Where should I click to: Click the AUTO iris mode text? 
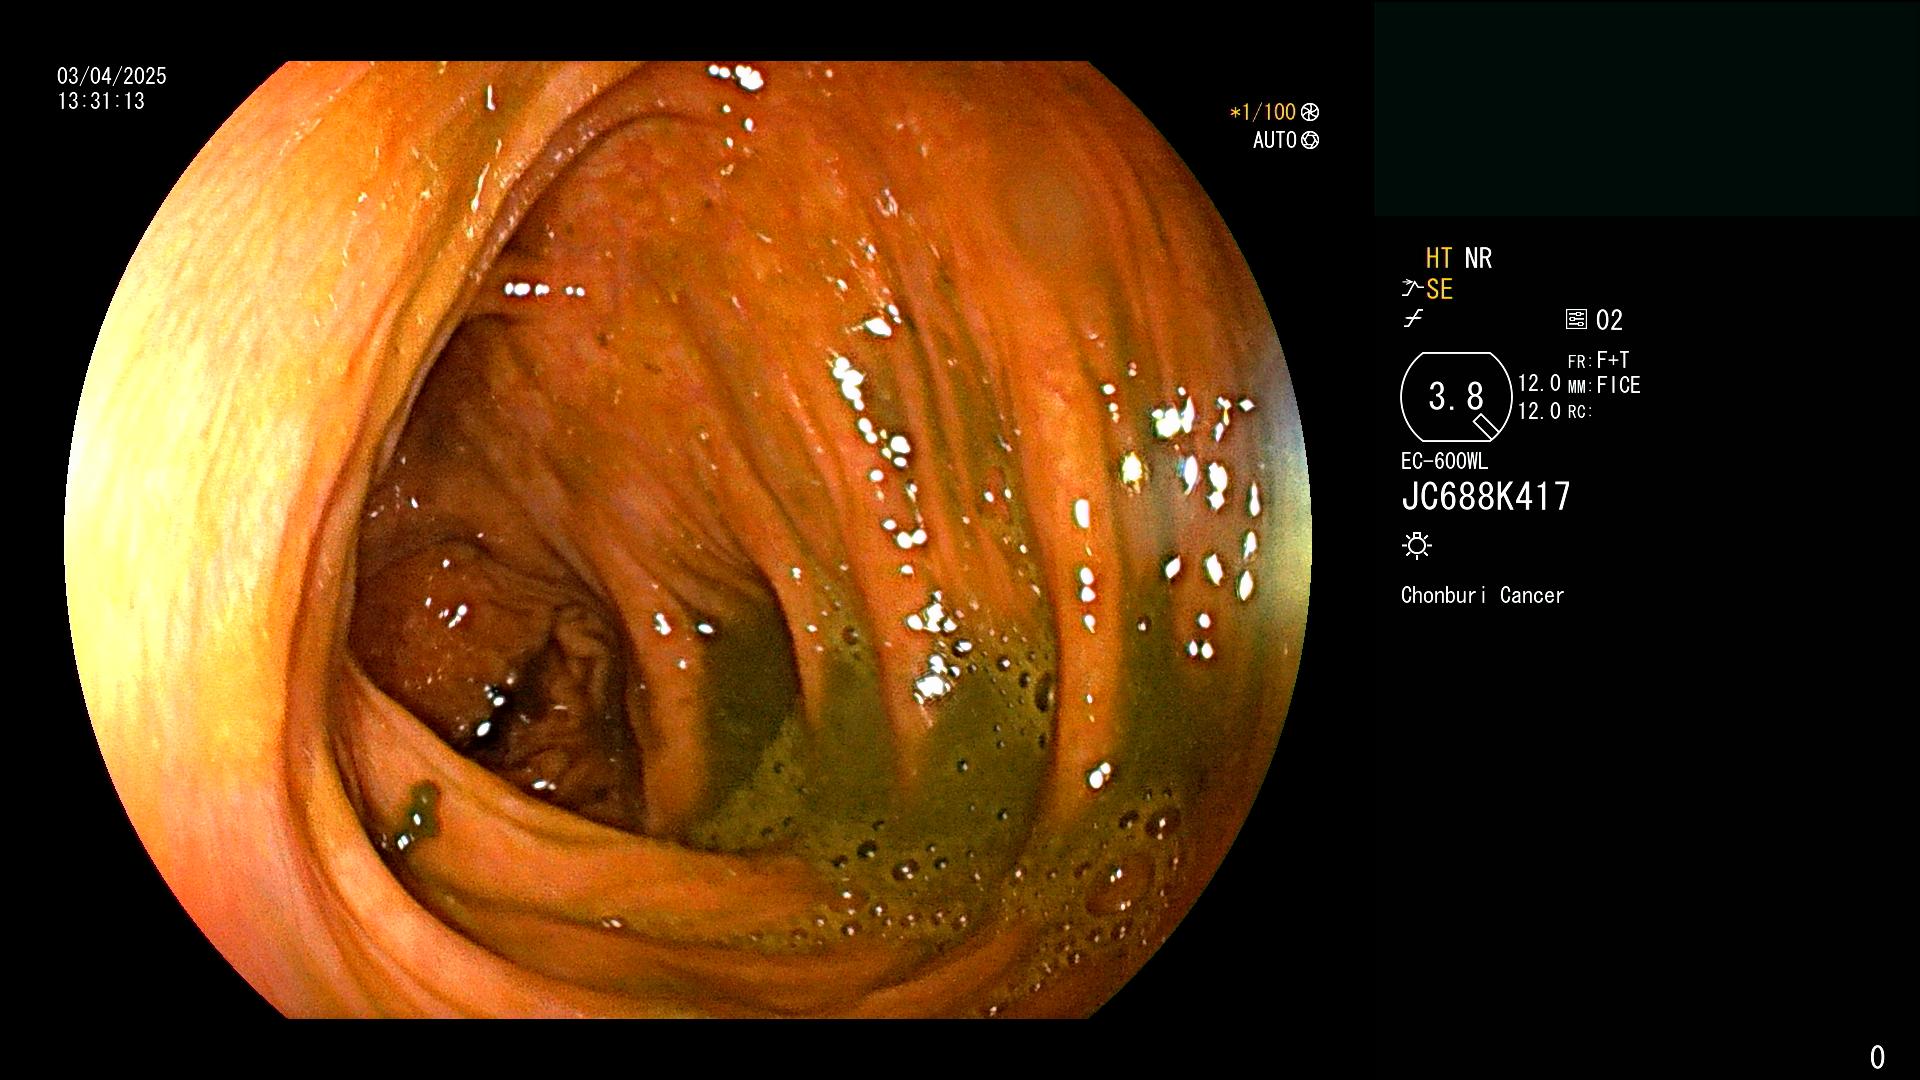pyautogui.click(x=1275, y=140)
